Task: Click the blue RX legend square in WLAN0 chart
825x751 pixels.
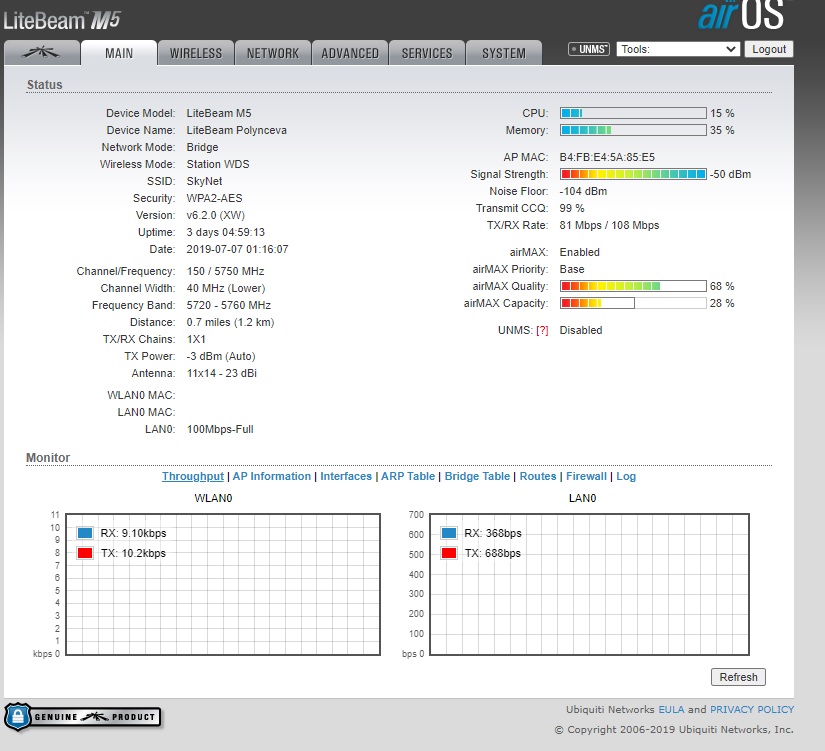Action: click(x=85, y=533)
